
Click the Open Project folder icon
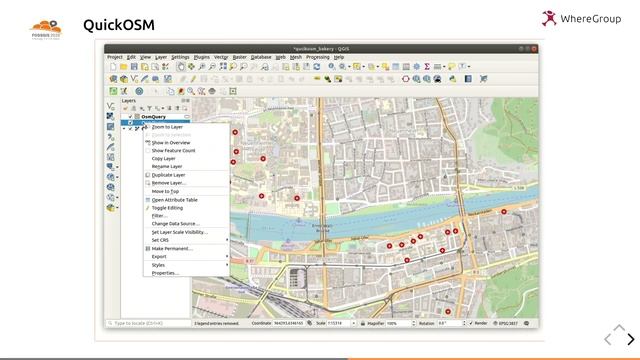click(x=124, y=67)
